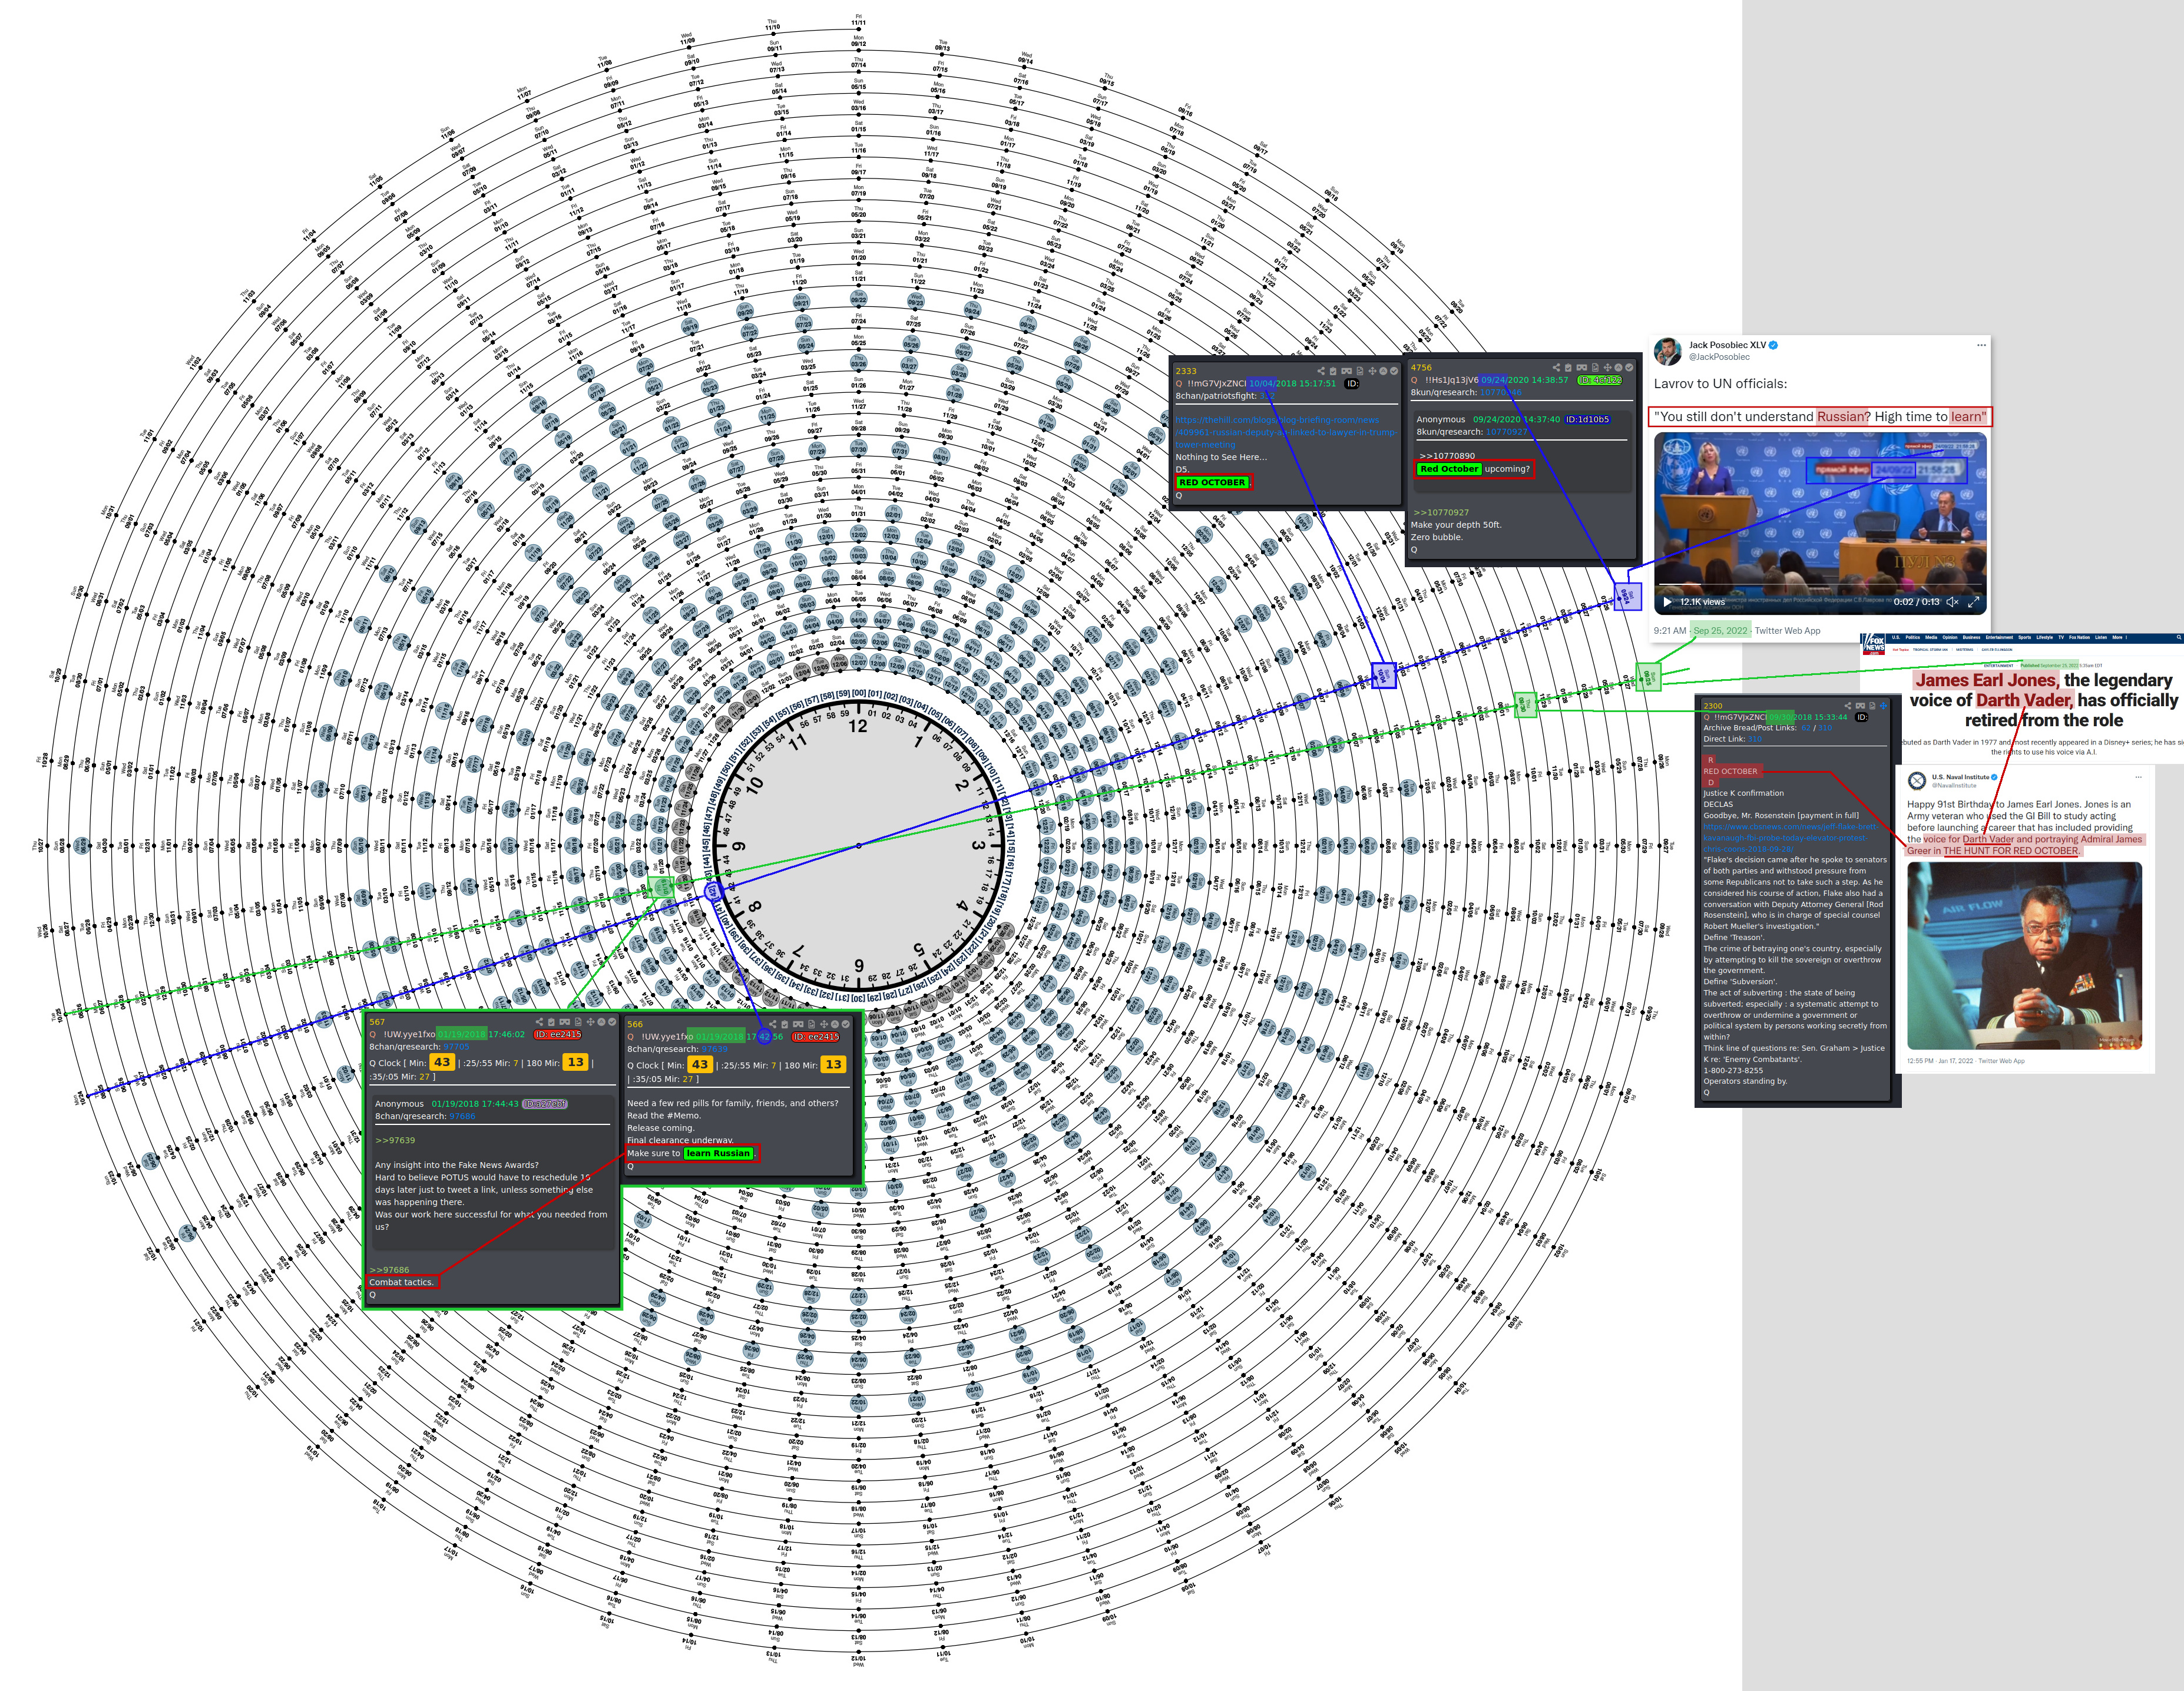The width and height of the screenshot is (2184, 1691).
Task: Click @JackPosobiec handle
Action: coord(1719,357)
